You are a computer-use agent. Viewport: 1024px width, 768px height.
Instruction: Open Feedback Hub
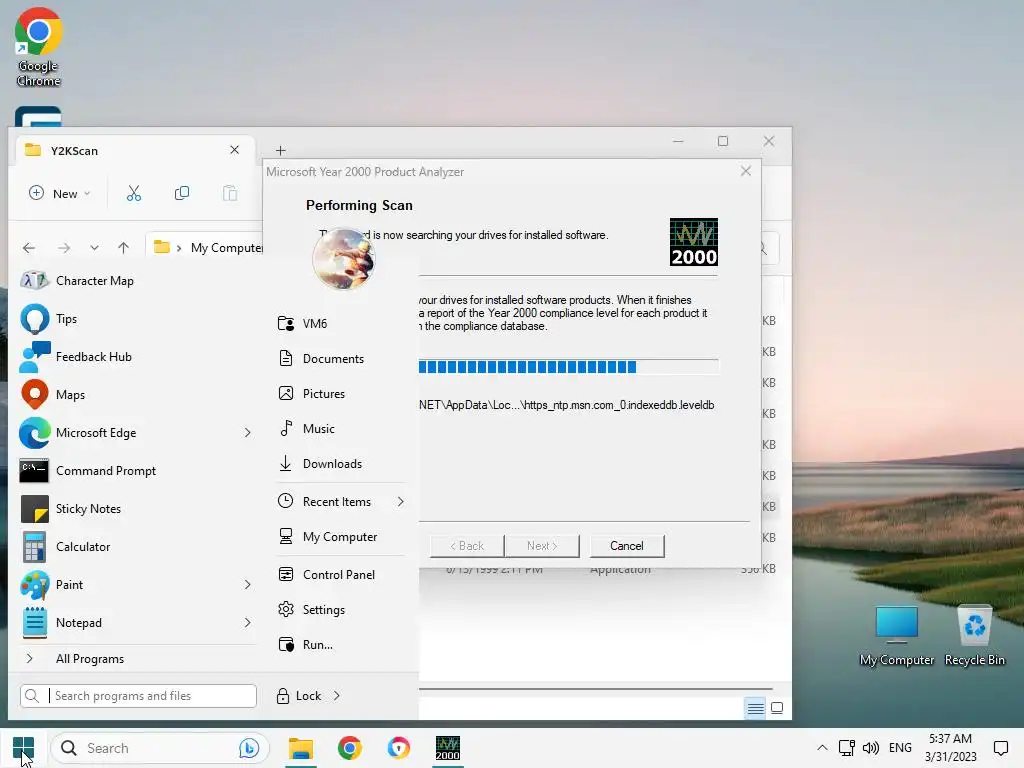click(93, 357)
